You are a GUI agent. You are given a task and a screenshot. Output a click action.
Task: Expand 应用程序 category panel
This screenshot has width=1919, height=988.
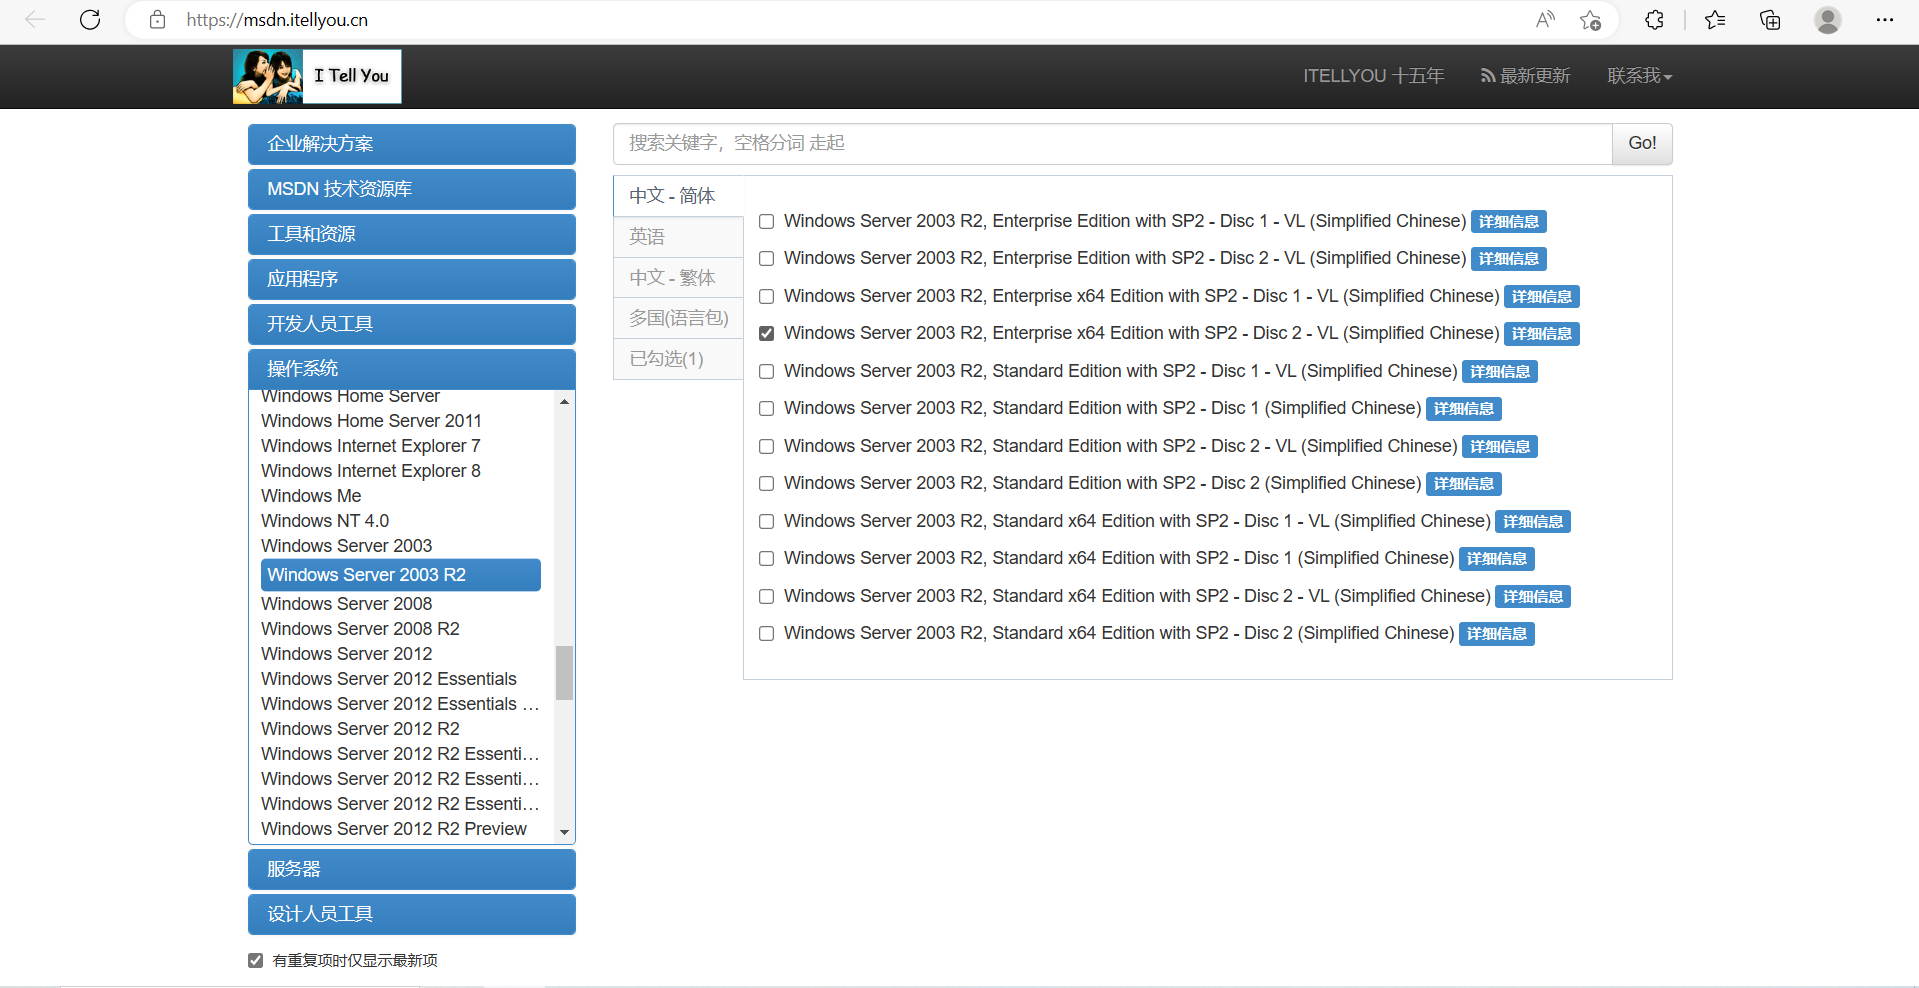[x=412, y=279]
